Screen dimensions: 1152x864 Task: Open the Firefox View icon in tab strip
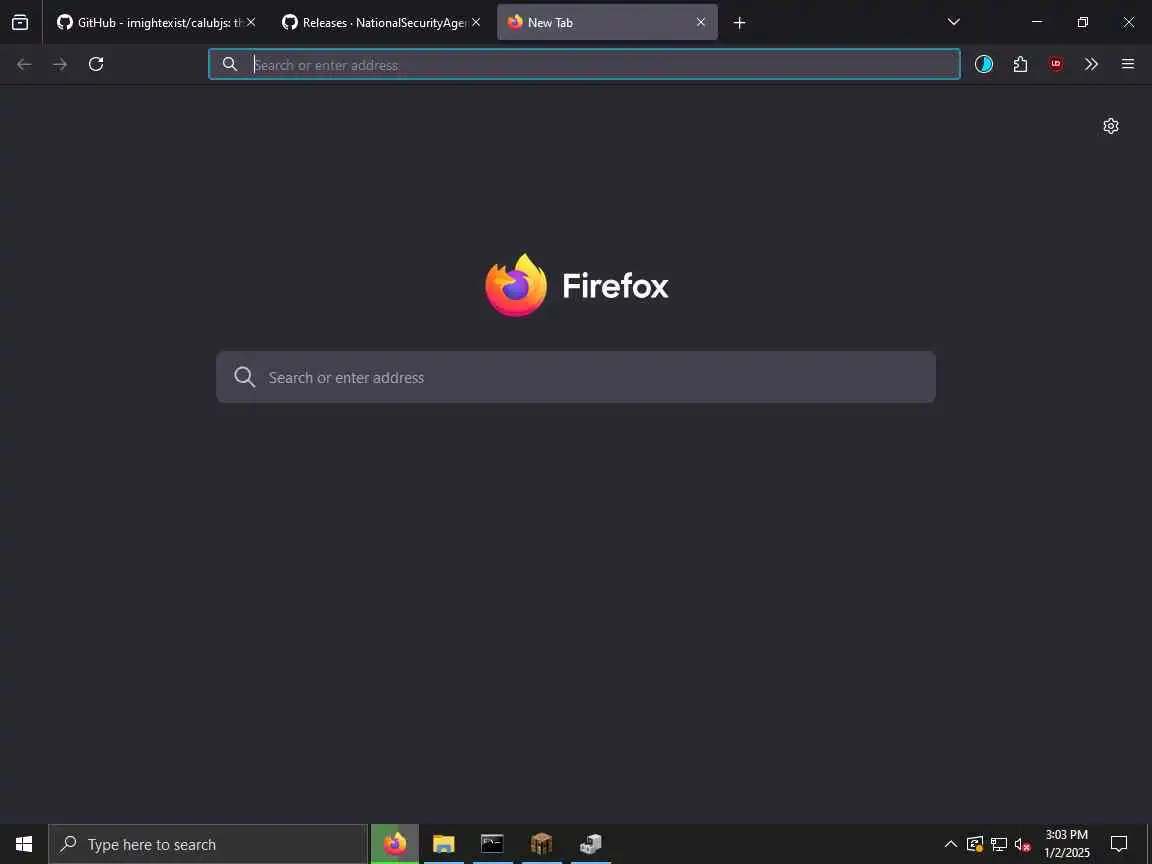tap(20, 22)
